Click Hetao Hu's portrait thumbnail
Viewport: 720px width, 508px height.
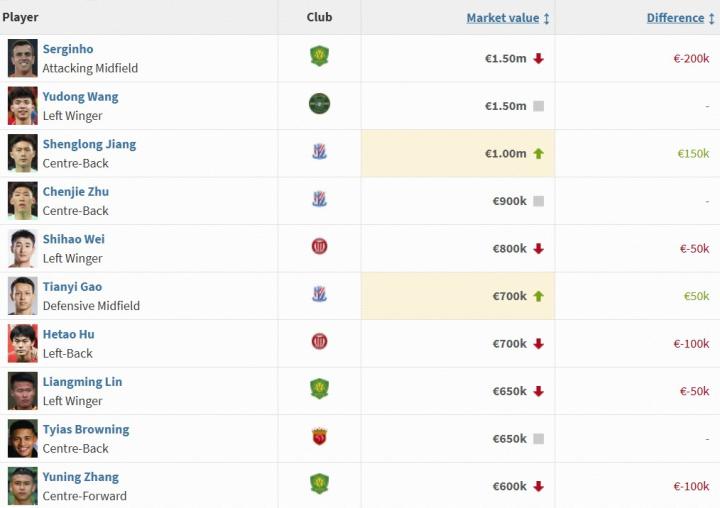pos(22,343)
